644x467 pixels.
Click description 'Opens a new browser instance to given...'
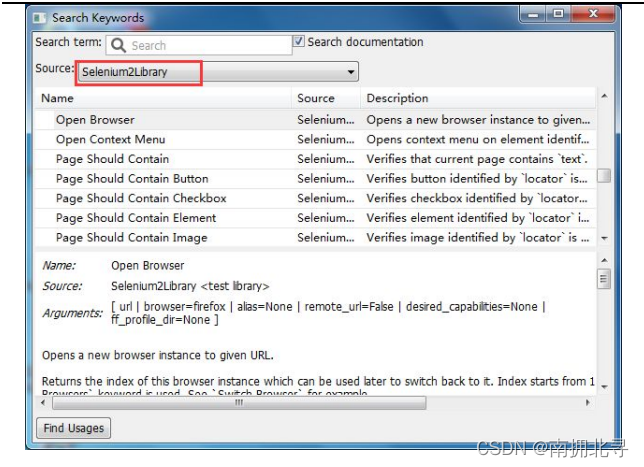tap(478, 120)
